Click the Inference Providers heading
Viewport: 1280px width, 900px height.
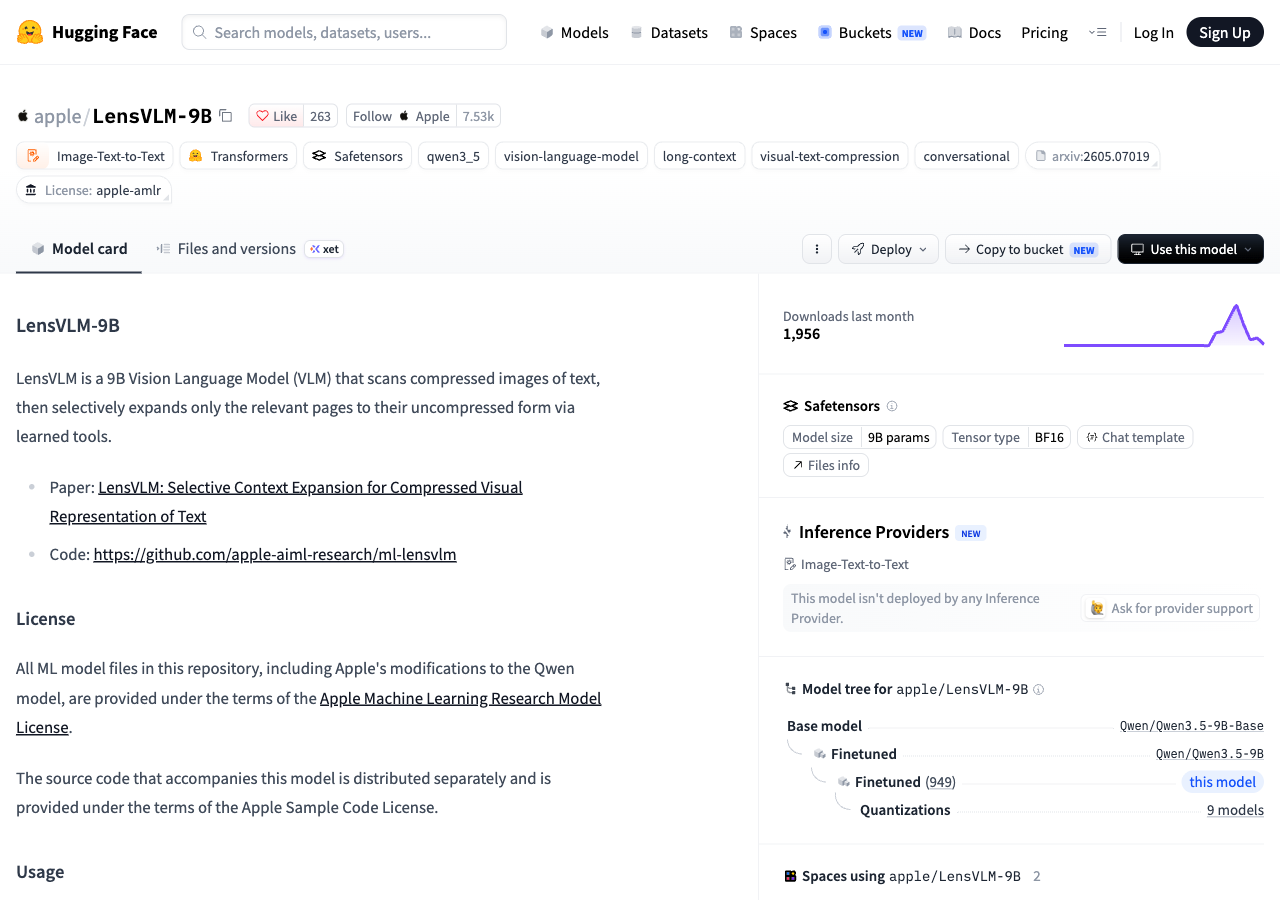[874, 532]
